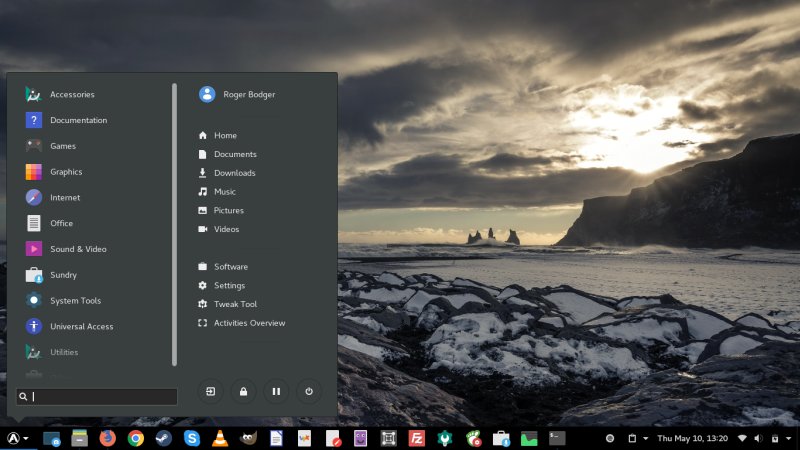
Task: Open Skype from the taskbar
Action: point(192,438)
